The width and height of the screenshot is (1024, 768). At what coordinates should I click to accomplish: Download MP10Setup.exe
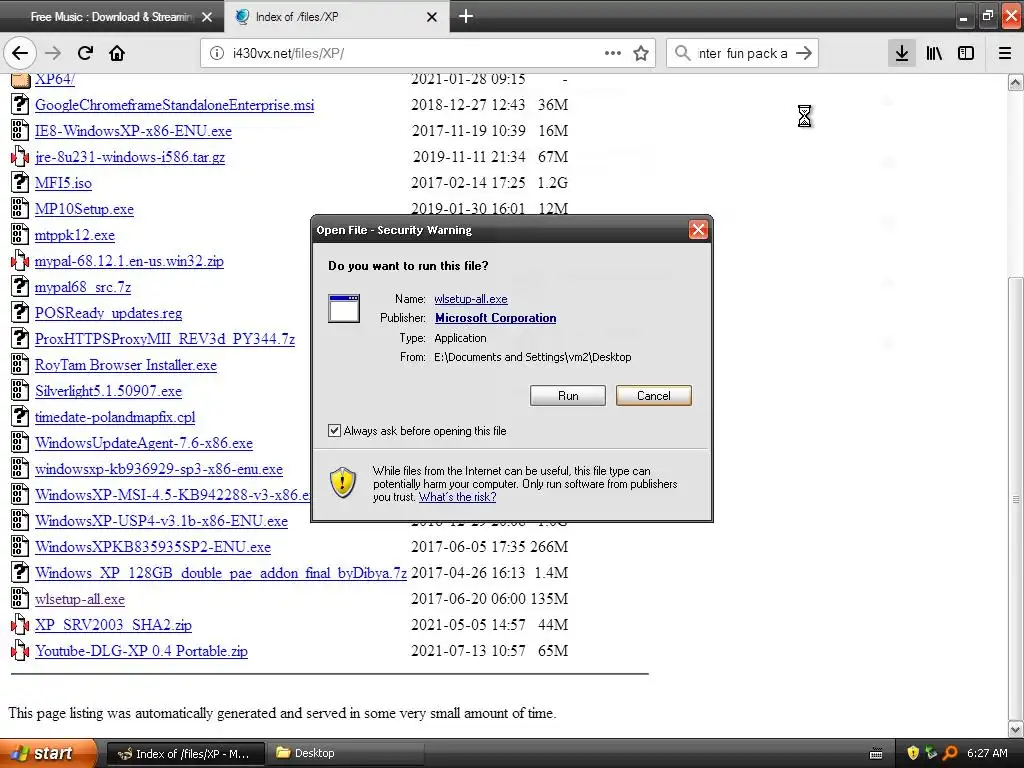84,209
